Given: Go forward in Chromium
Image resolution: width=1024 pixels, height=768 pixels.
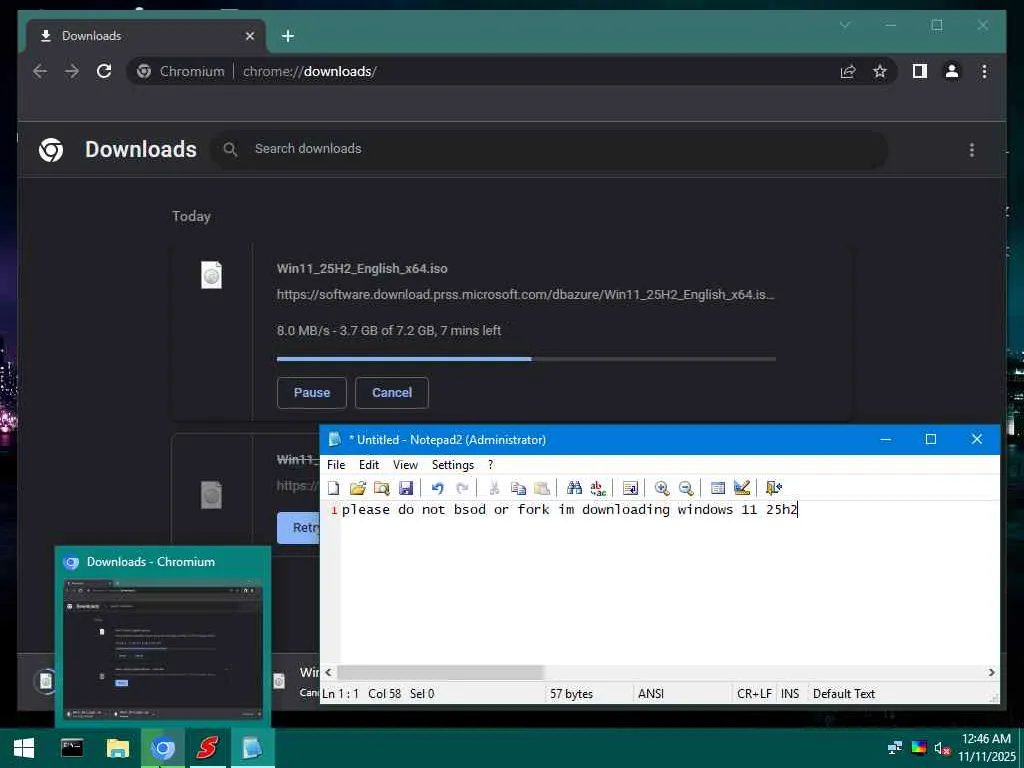Looking at the screenshot, I should [x=72, y=71].
